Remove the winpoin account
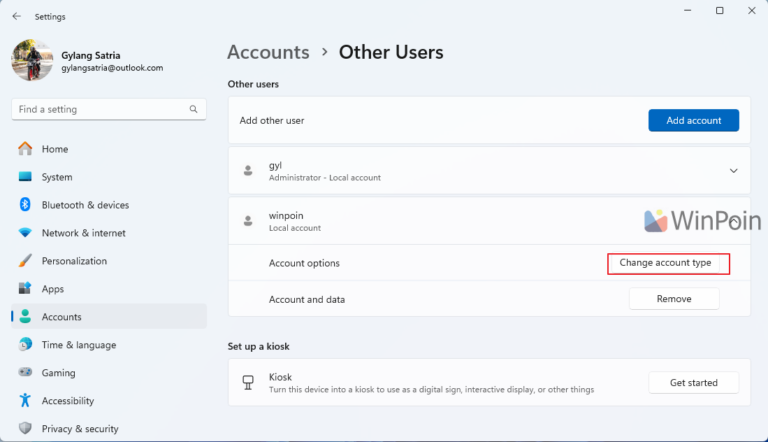 click(673, 299)
